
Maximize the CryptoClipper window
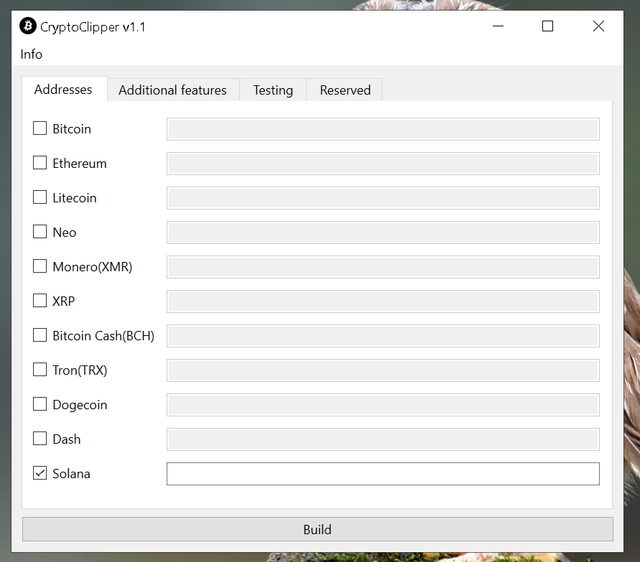547,26
